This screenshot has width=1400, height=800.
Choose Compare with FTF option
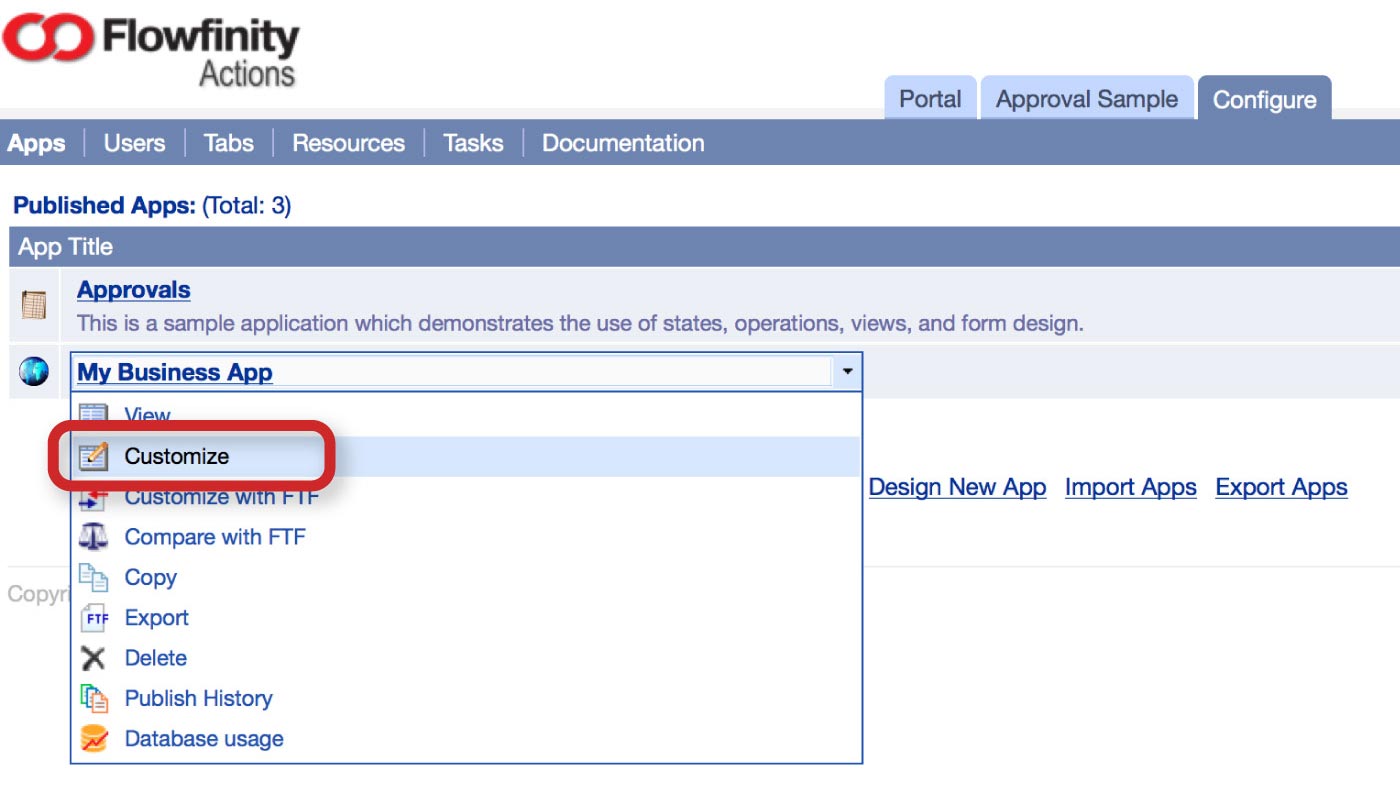pyautogui.click(x=215, y=537)
